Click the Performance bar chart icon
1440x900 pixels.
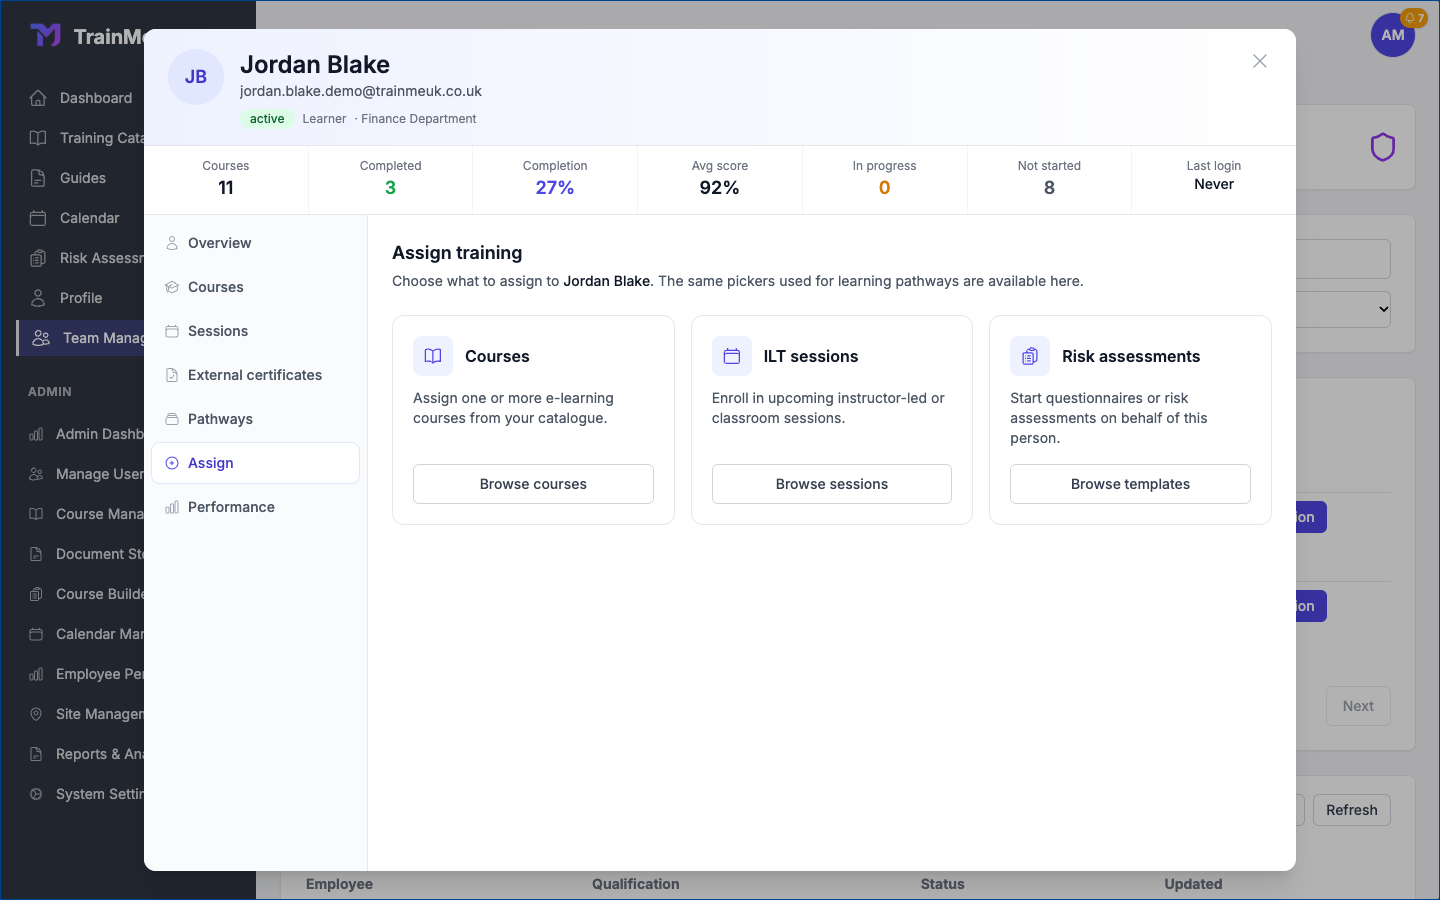tap(172, 507)
